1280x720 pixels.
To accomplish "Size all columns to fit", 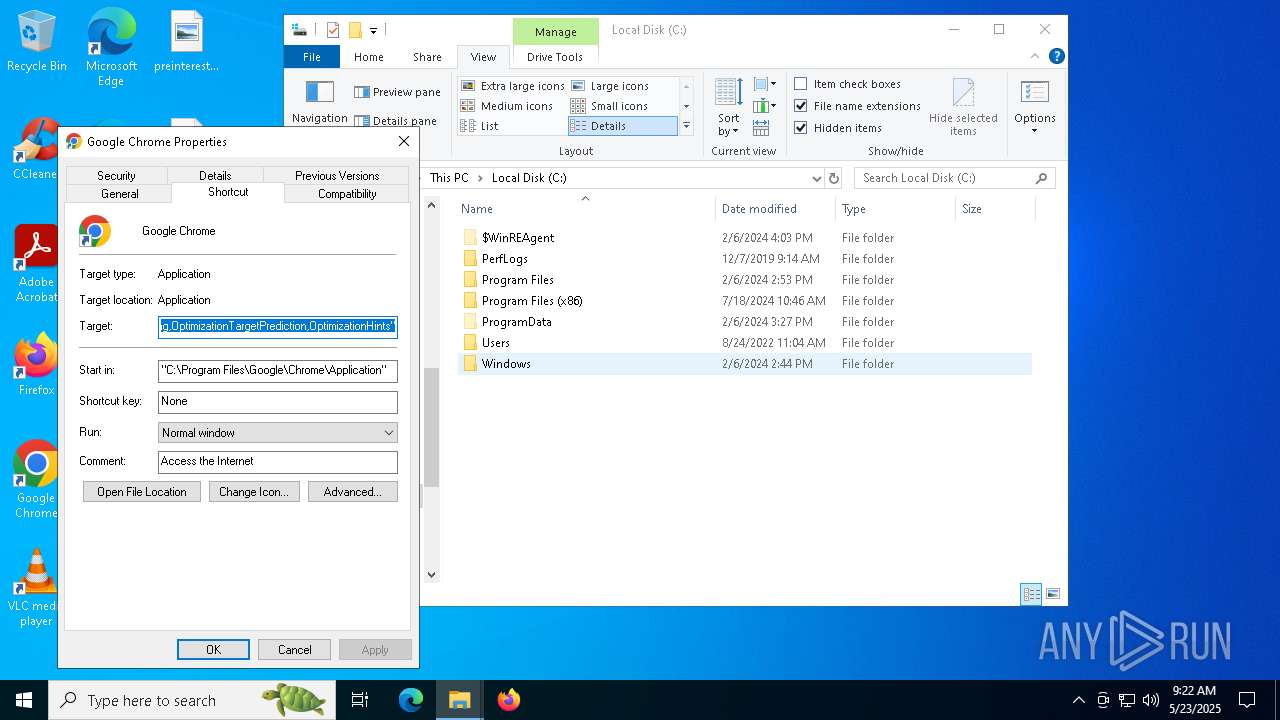I will [761, 128].
